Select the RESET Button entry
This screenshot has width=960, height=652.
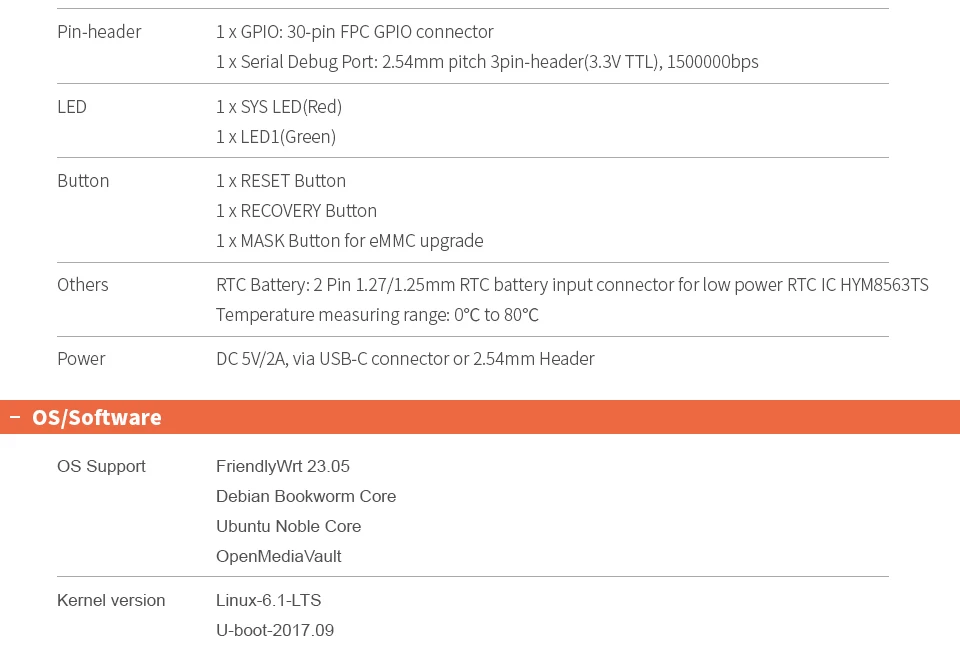click(281, 181)
